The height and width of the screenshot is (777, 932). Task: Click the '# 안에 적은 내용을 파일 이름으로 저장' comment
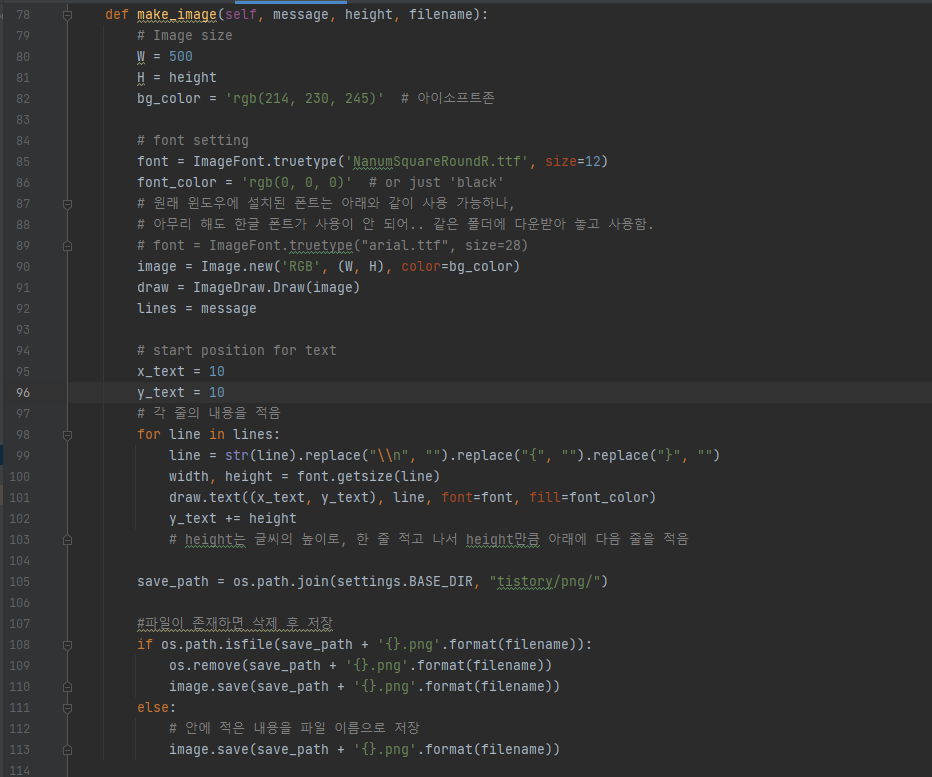click(294, 728)
